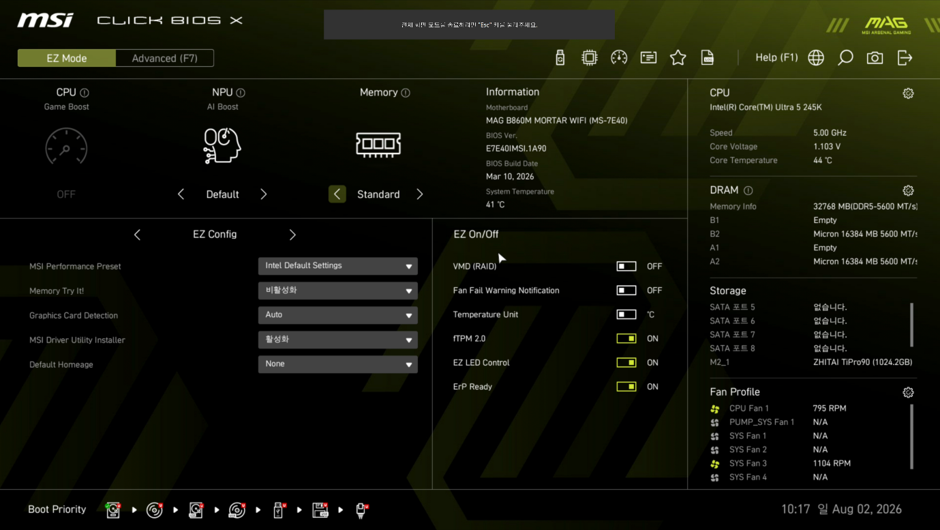This screenshot has width=940, height=530.
Task: Open Default Homepage dropdown
Action: (x=338, y=364)
